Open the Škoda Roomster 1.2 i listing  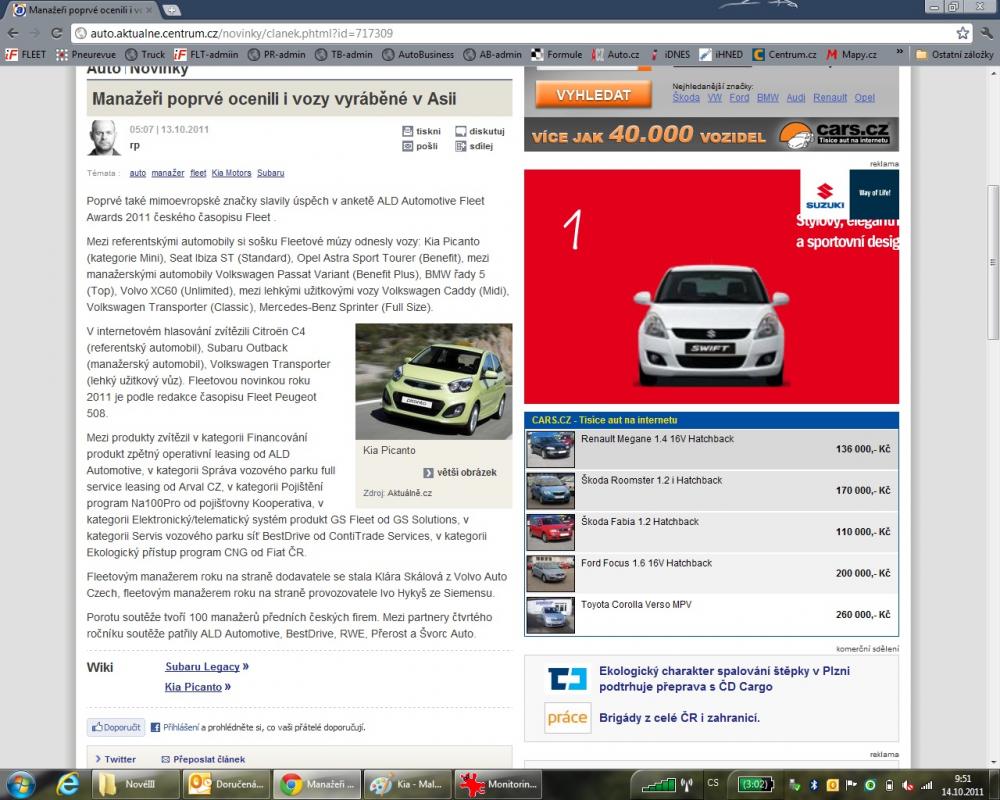(711, 491)
